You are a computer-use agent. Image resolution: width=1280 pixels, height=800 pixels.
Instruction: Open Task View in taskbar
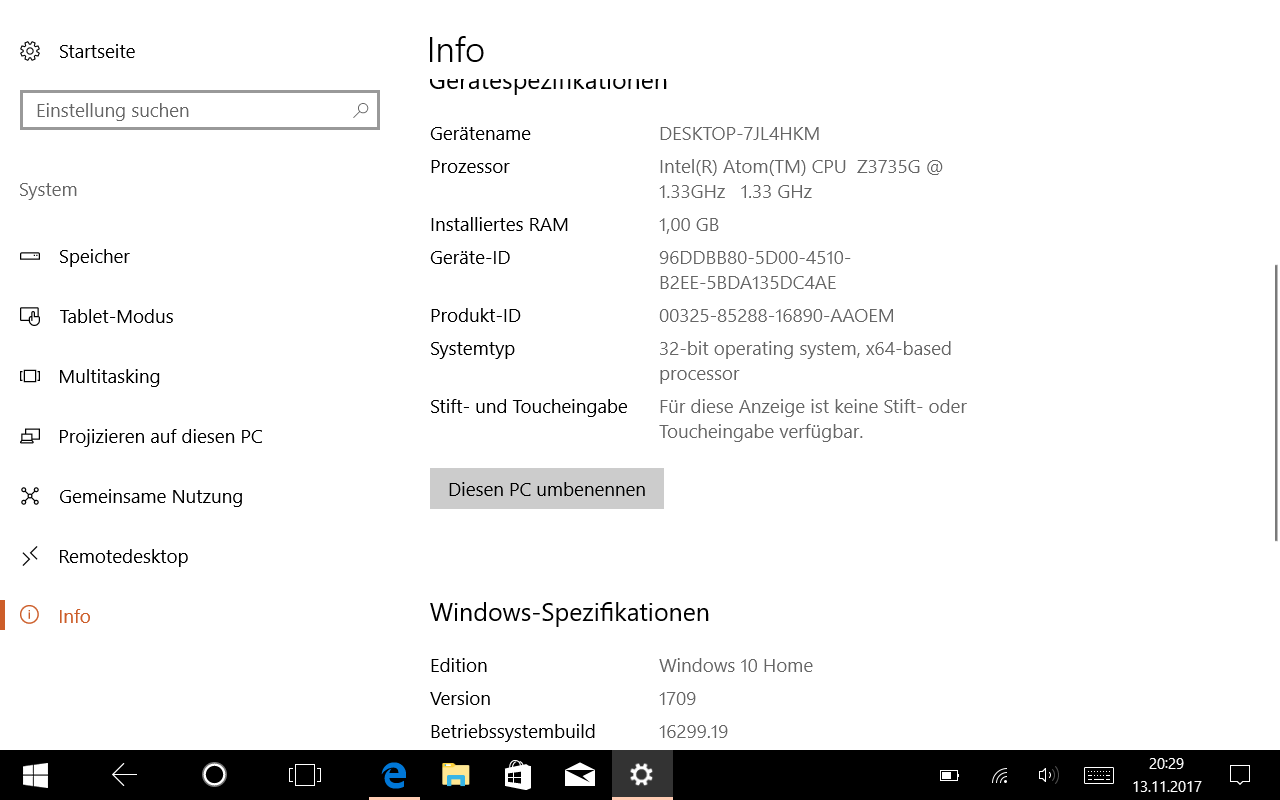[x=304, y=775]
